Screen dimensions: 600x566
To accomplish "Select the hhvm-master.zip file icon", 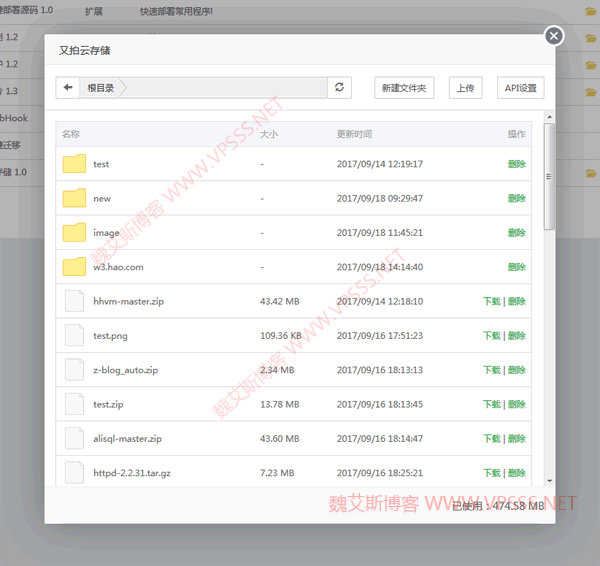I will point(75,301).
